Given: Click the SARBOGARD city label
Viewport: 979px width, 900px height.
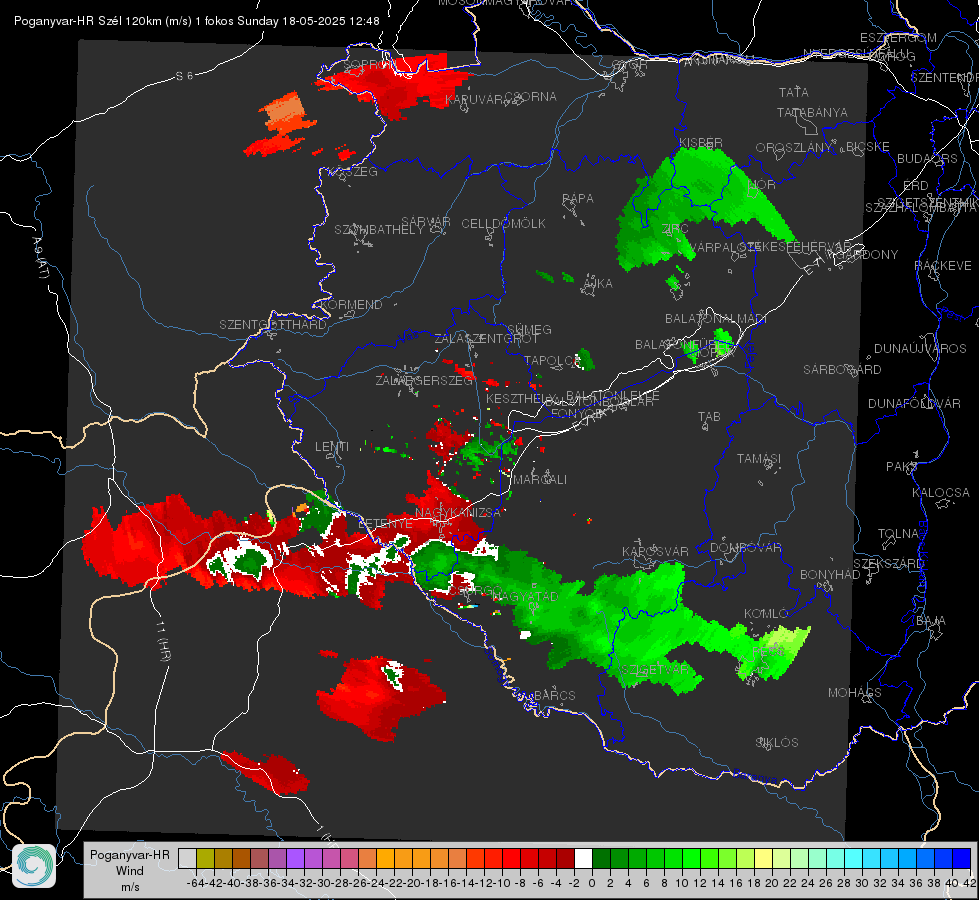Looking at the screenshot, I should coord(842,370).
